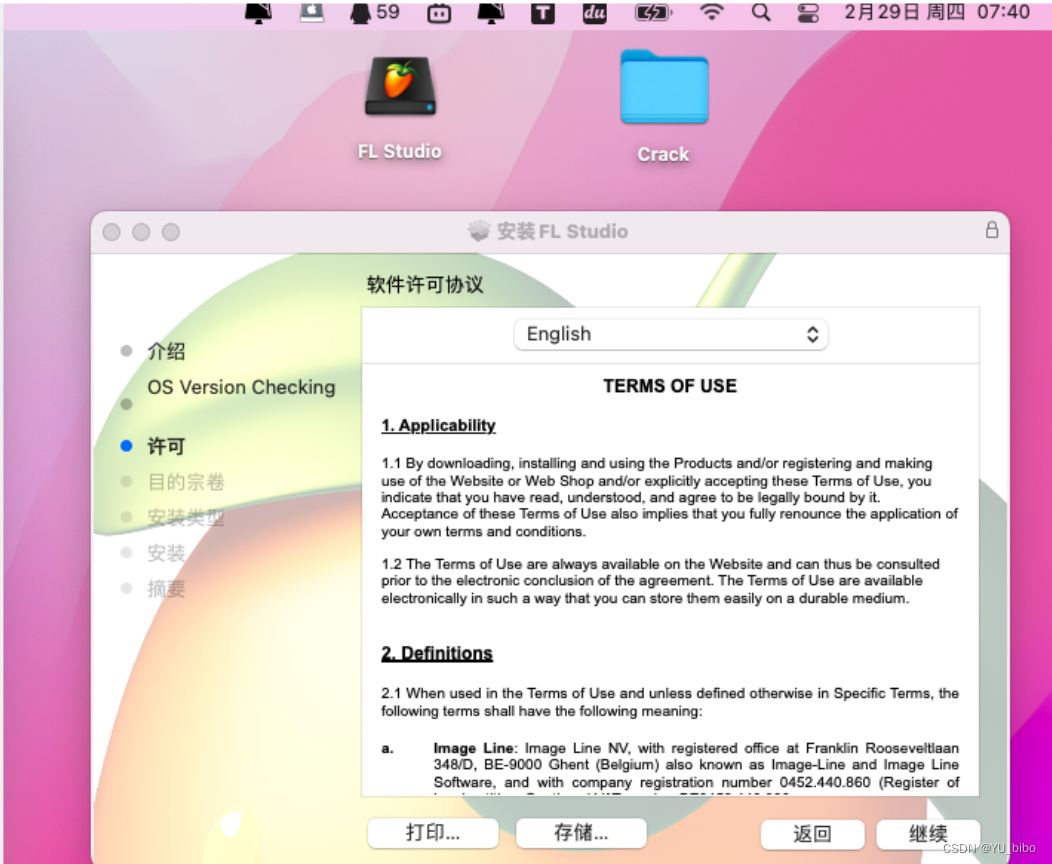Select the FL Studio disk icon on desktop
This screenshot has height=864, width=1052.
(400, 87)
